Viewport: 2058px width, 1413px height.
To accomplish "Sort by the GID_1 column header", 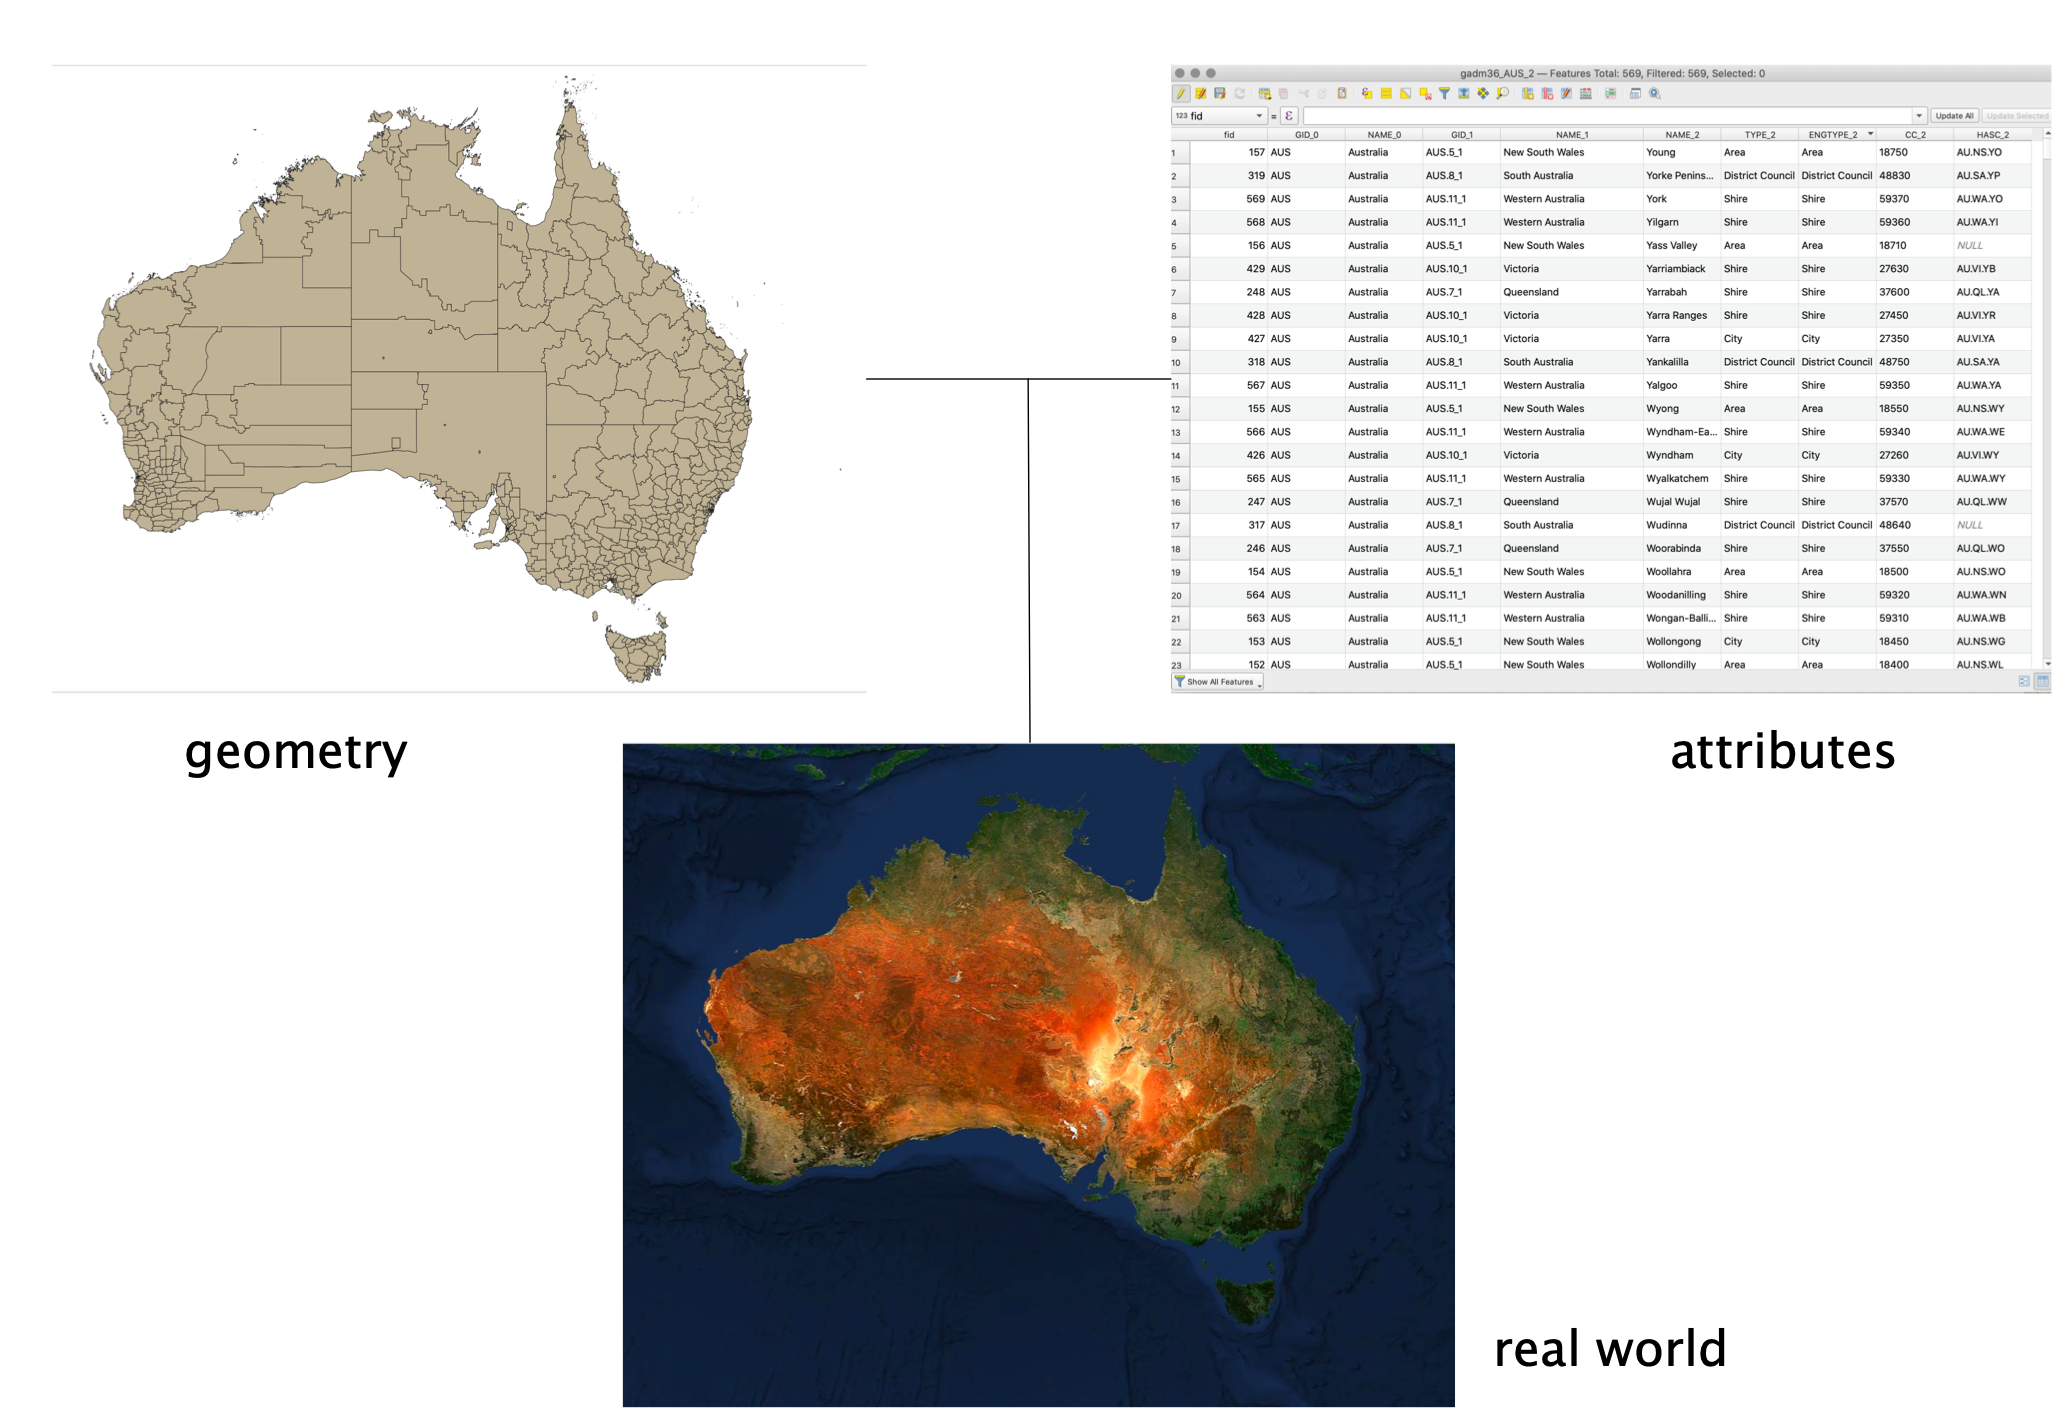I will click(1461, 135).
